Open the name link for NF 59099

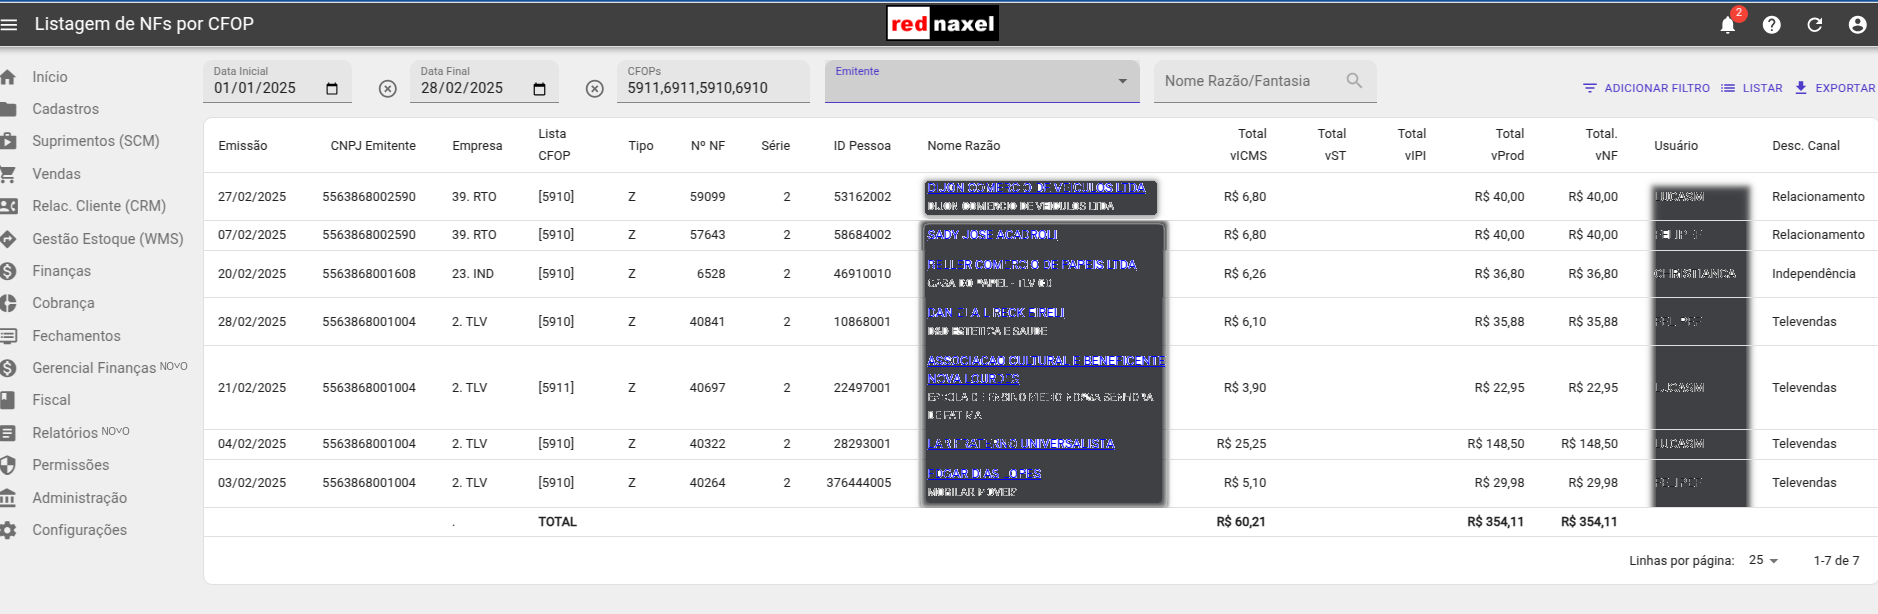1036,188
